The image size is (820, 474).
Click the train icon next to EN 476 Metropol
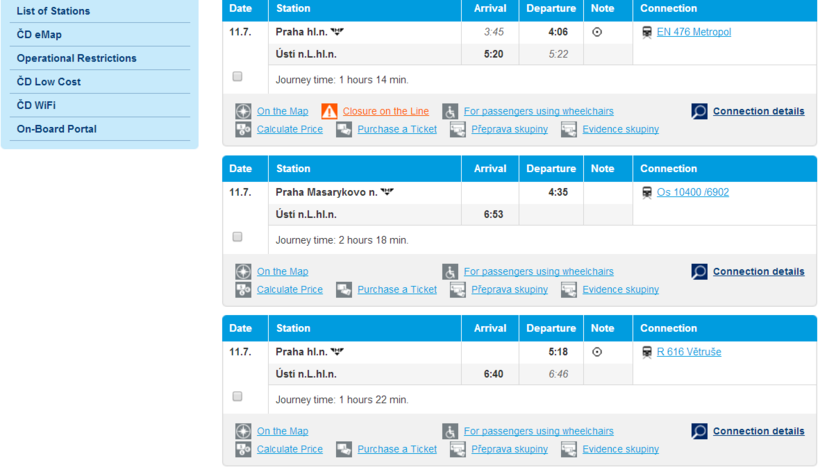click(x=647, y=32)
